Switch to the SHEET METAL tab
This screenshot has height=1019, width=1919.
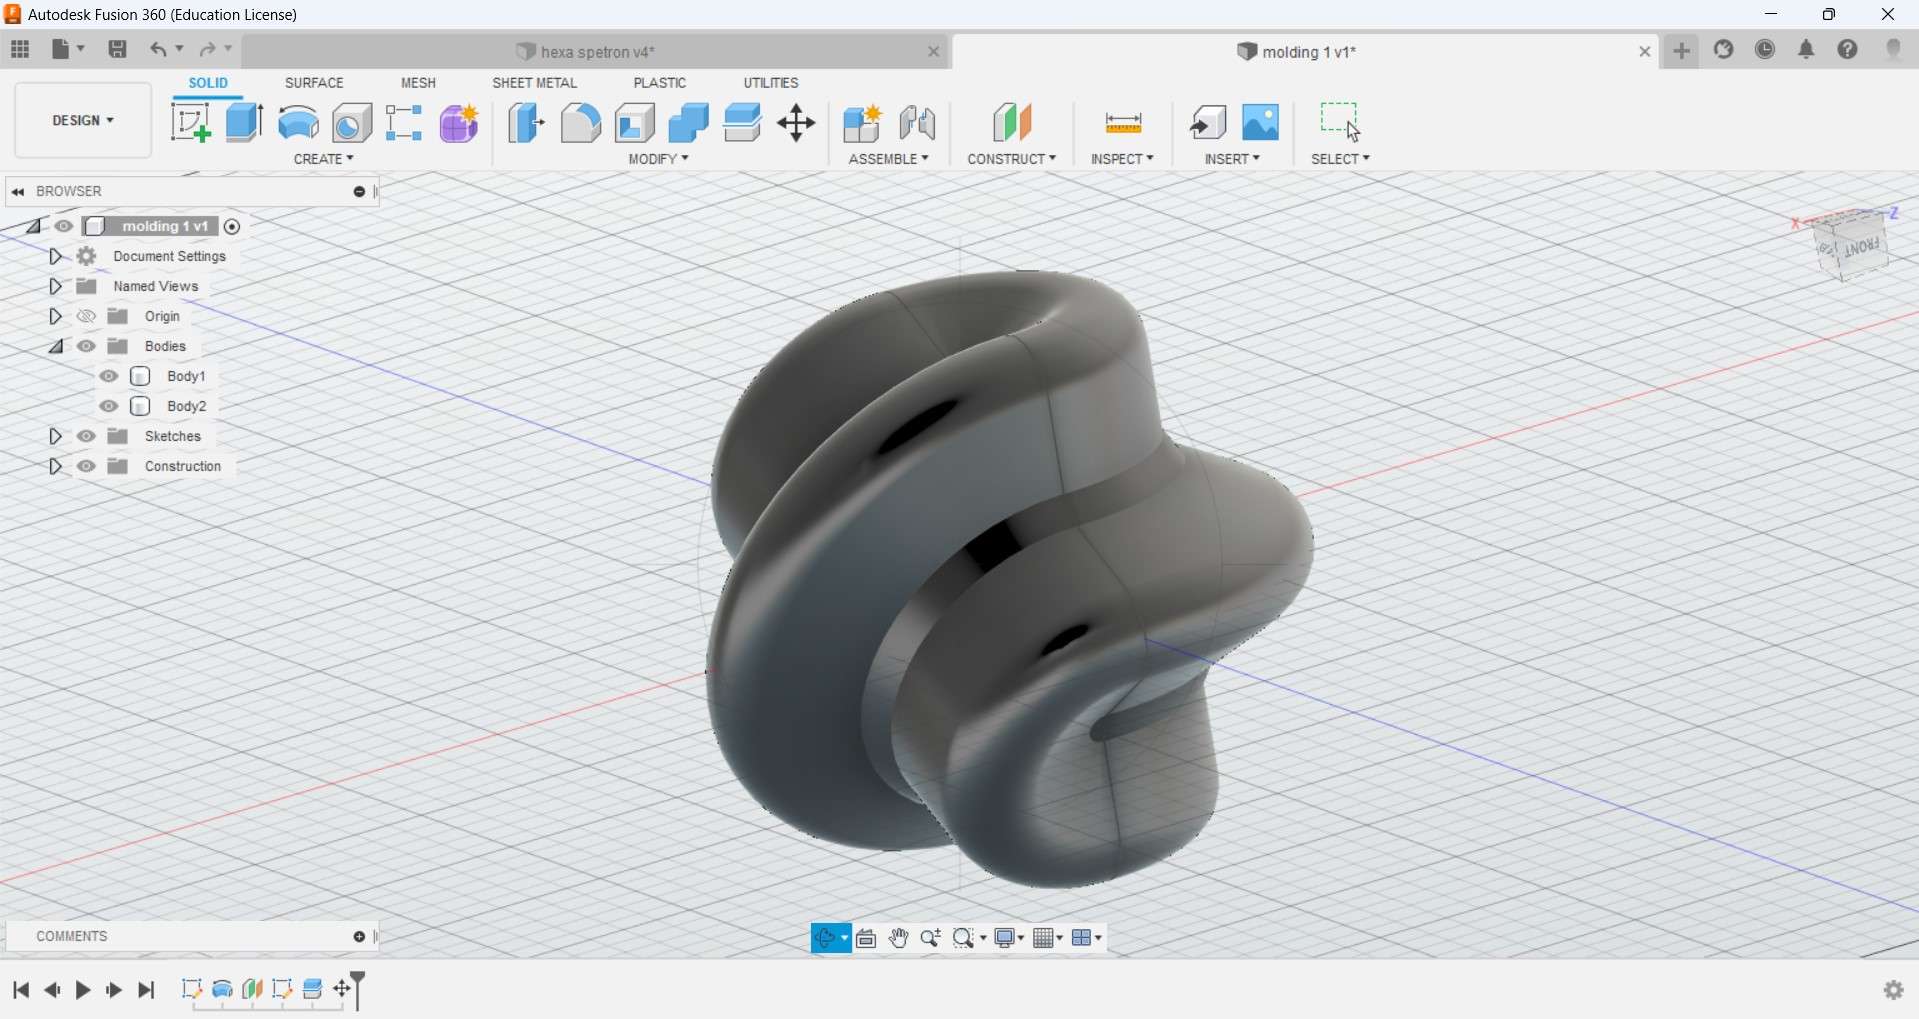(x=535, y=83)
